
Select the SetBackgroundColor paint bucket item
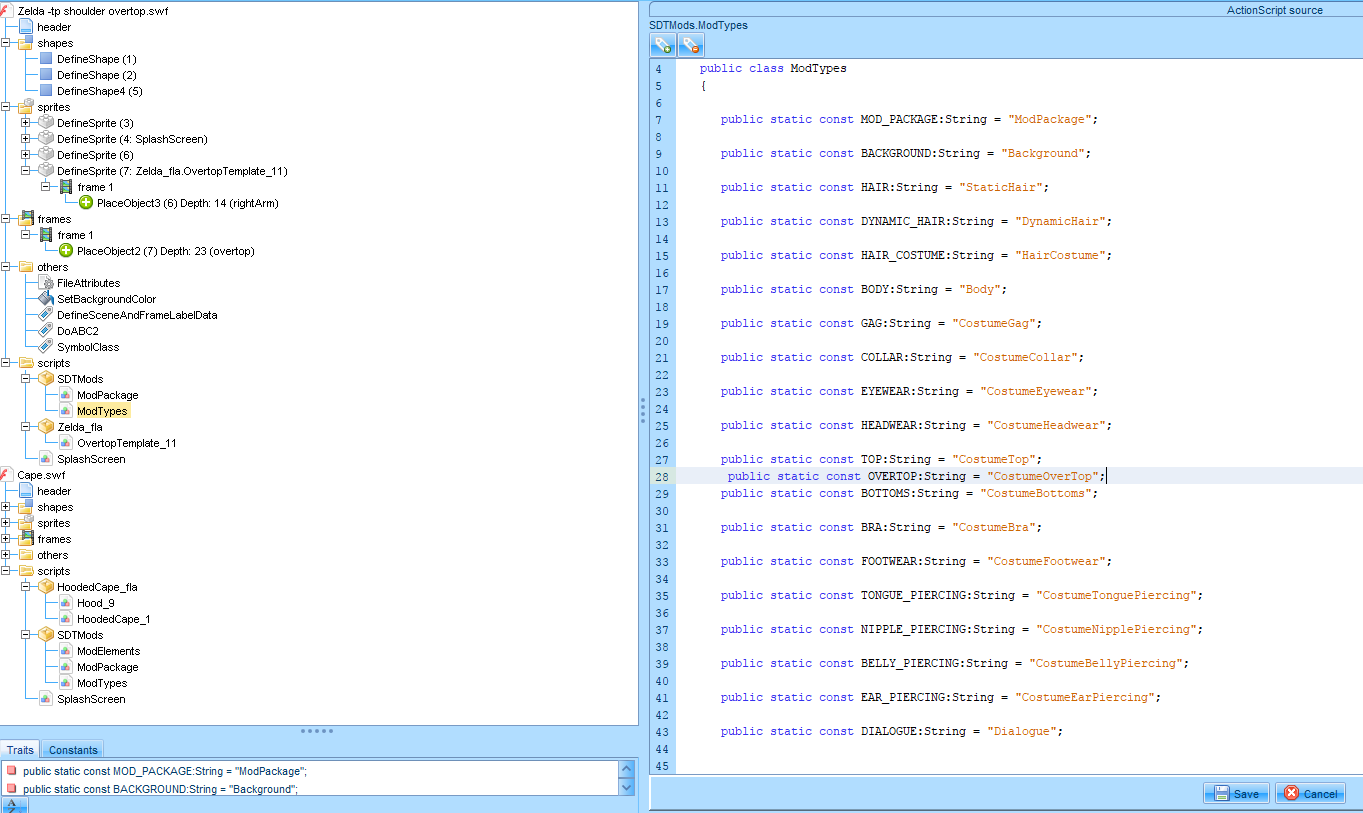pos(106,299)
